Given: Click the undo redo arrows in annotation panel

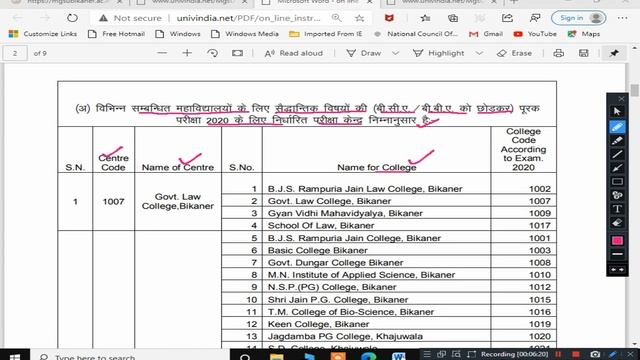Looking at the screenshot, I should tap(617, 270).
